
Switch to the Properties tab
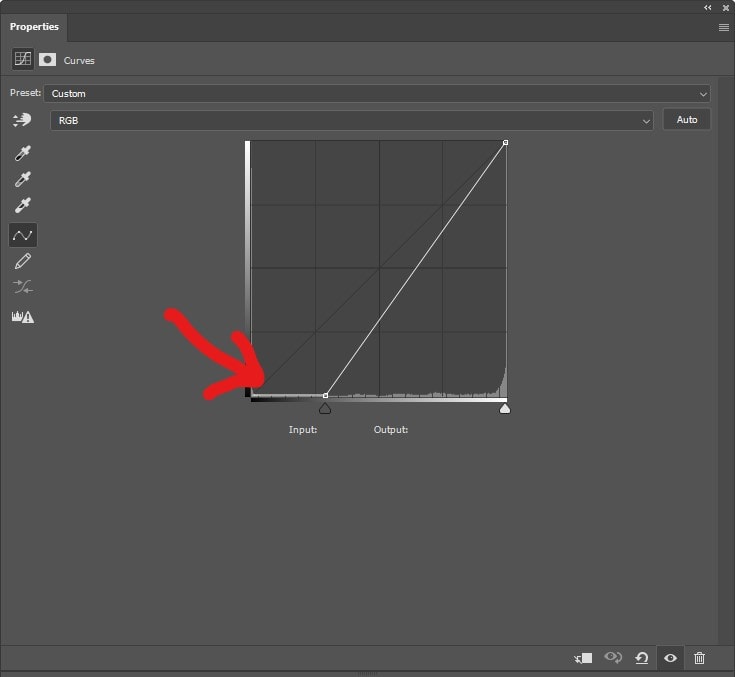click(34, 27)
